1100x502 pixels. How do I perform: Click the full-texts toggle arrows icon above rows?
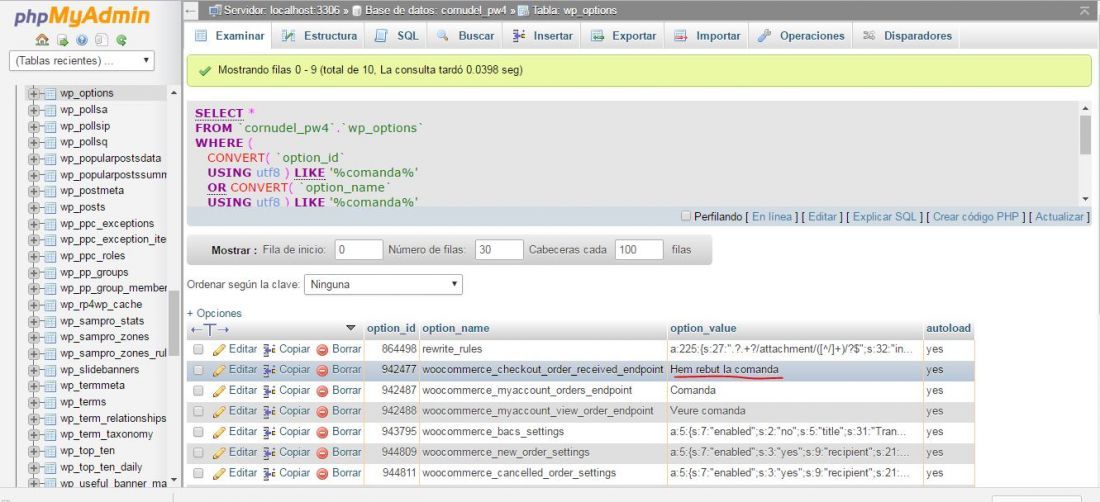[x=209, y=329]
